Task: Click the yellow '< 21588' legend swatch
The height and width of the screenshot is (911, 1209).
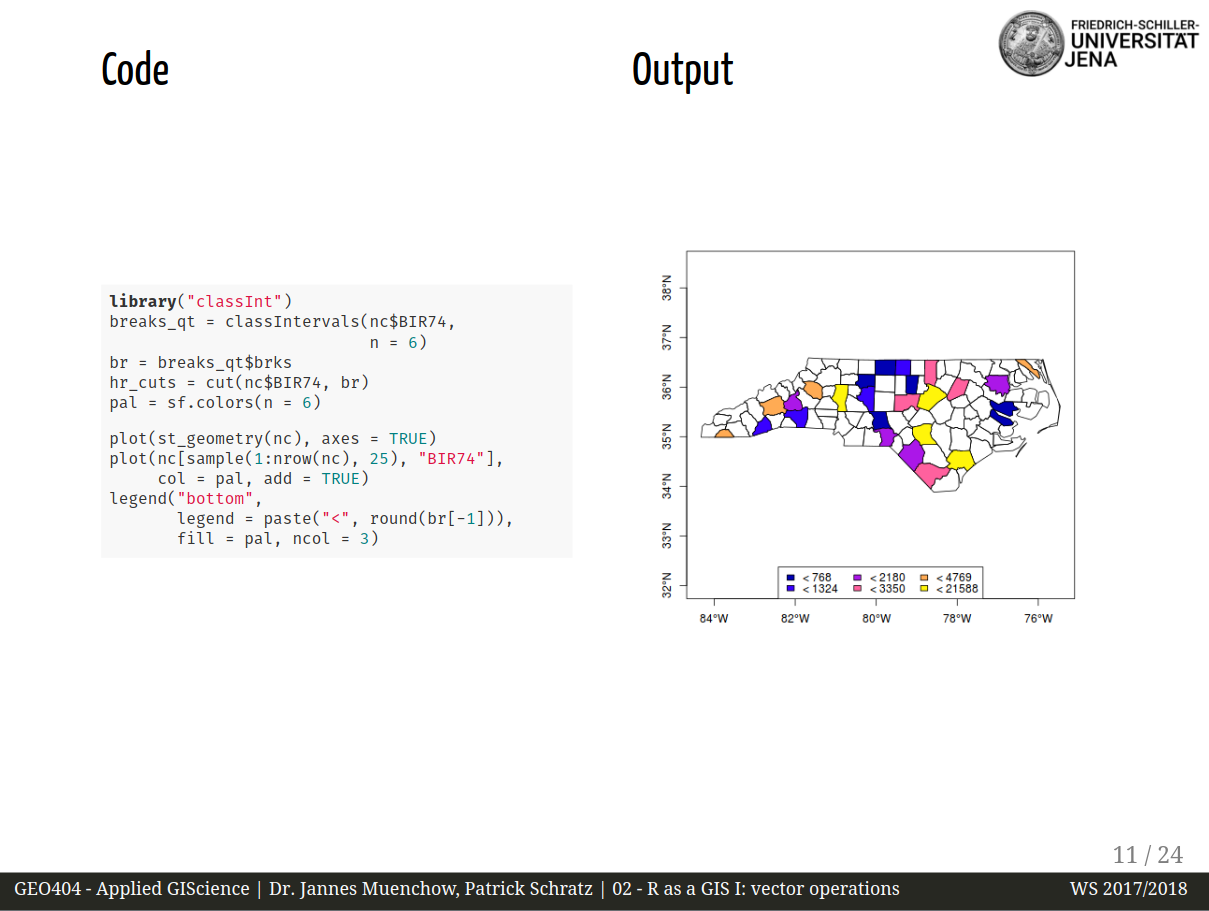Action: point(924,589)
